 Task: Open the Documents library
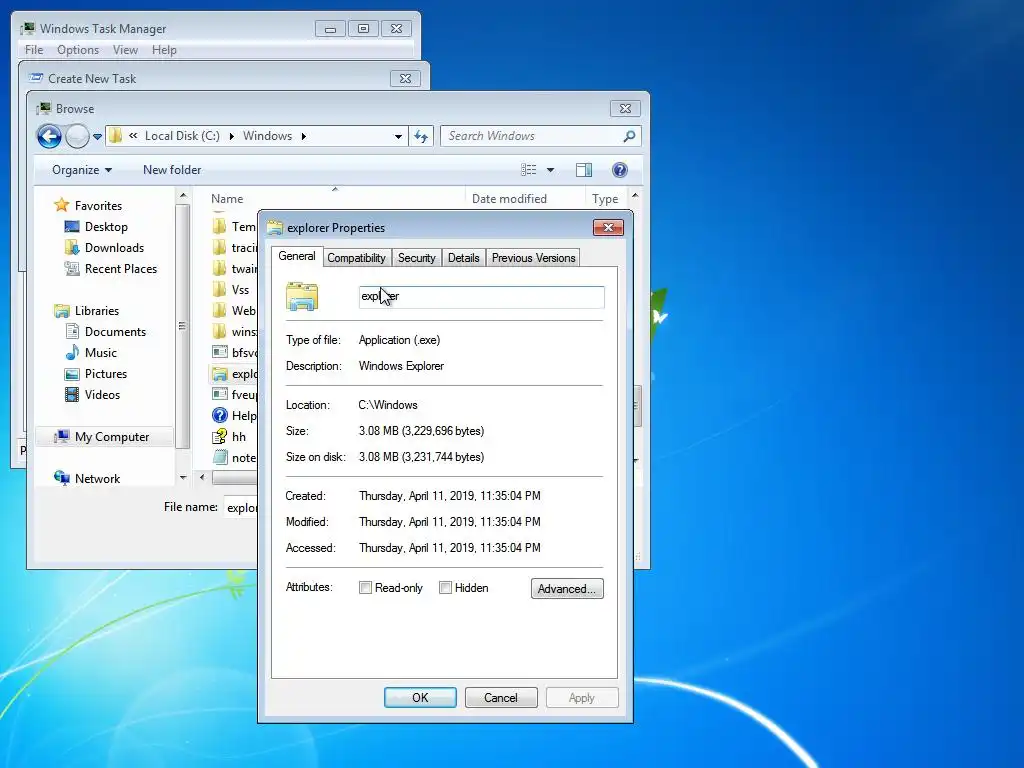point(115,332)
